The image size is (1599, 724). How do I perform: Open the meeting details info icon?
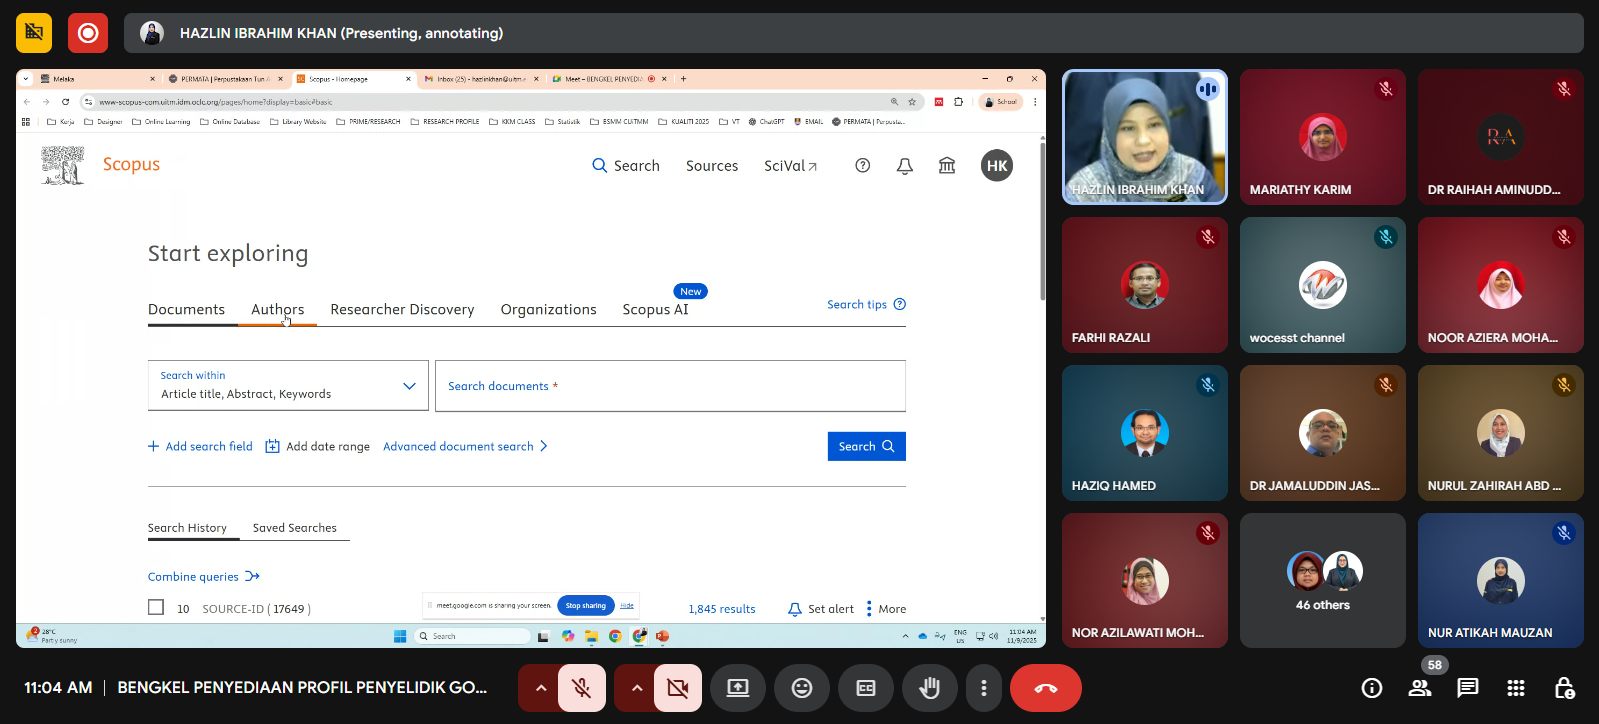1372,688
